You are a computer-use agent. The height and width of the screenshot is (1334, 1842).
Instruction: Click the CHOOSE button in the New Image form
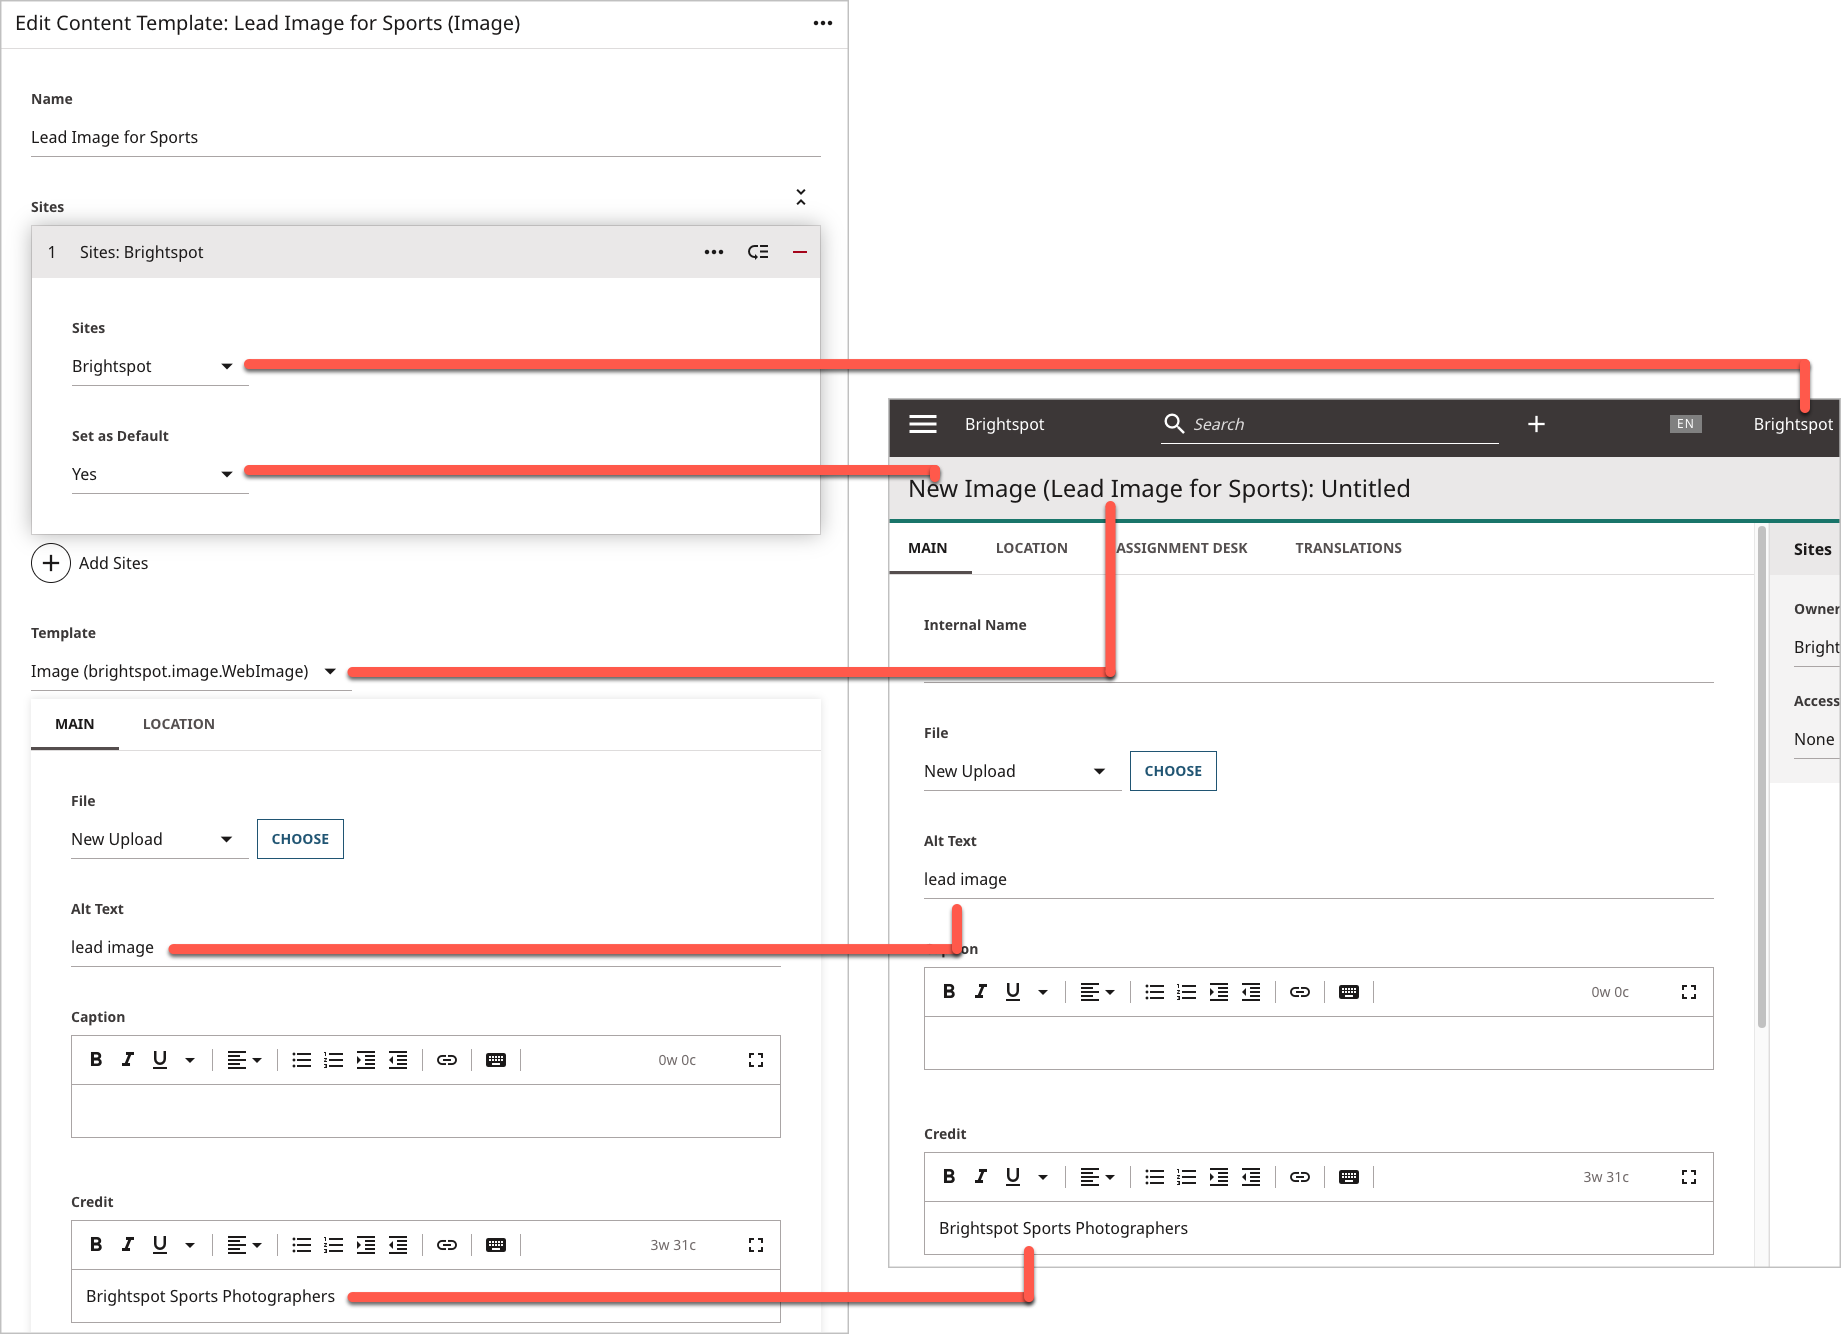pos(1173,771)
